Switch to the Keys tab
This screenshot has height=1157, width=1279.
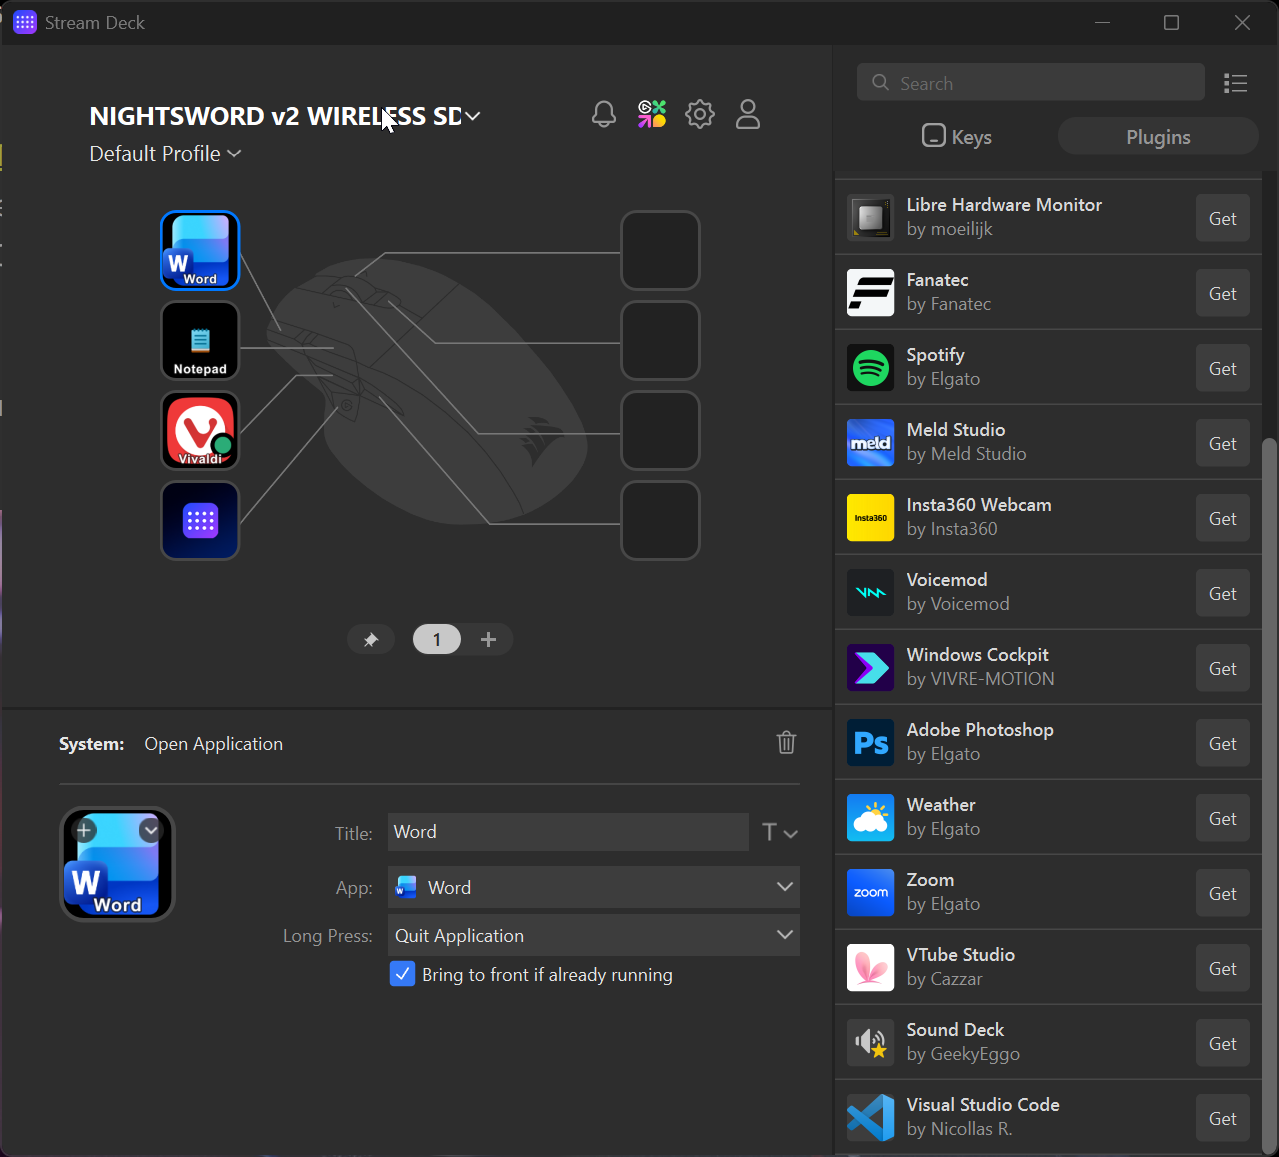[957, 137]
